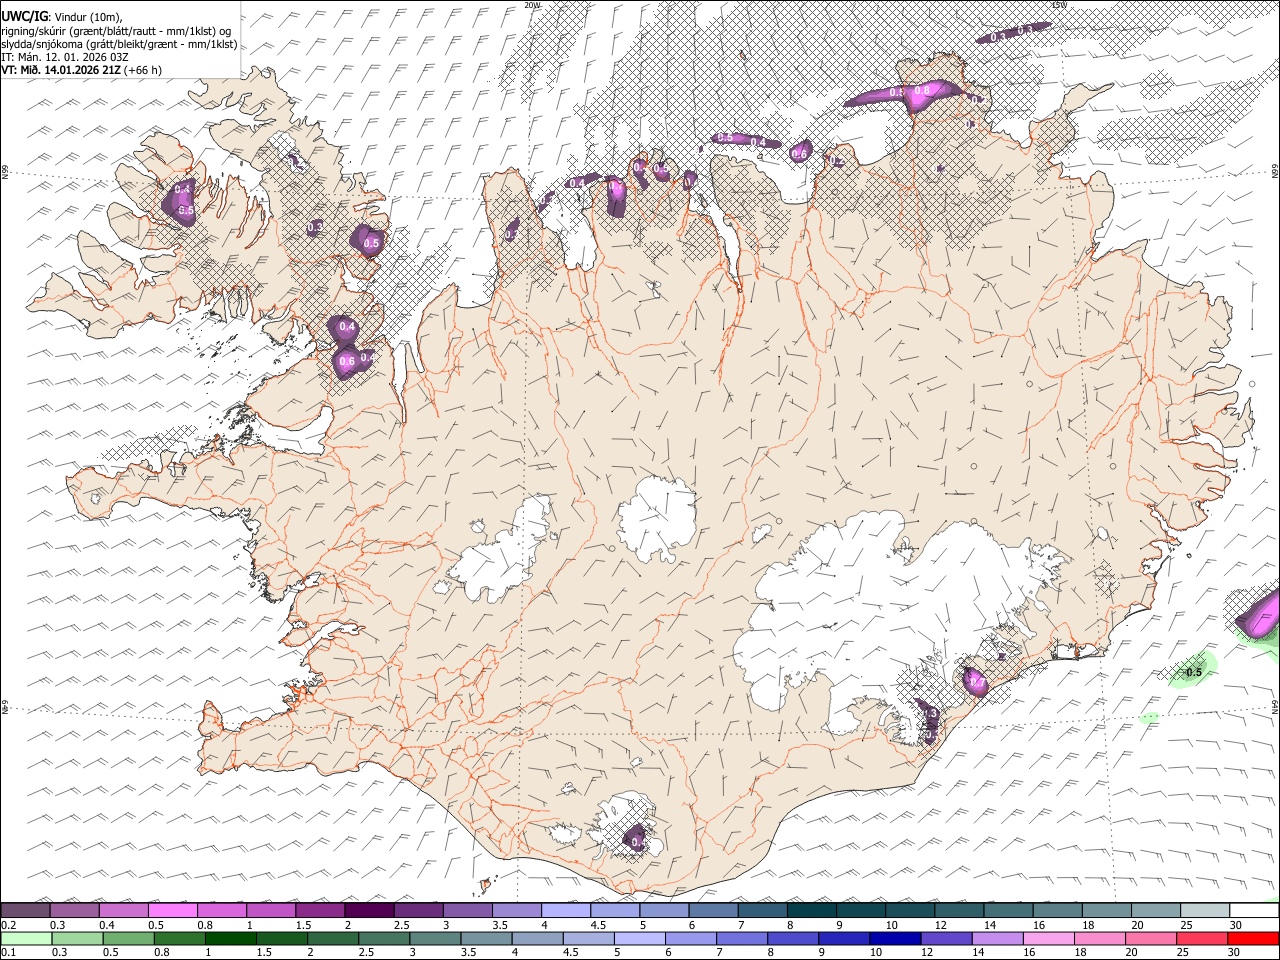Screen dimensions: 1280x960
Task: Click the '0.2' label in upper legend row
Action: [8, 925]
